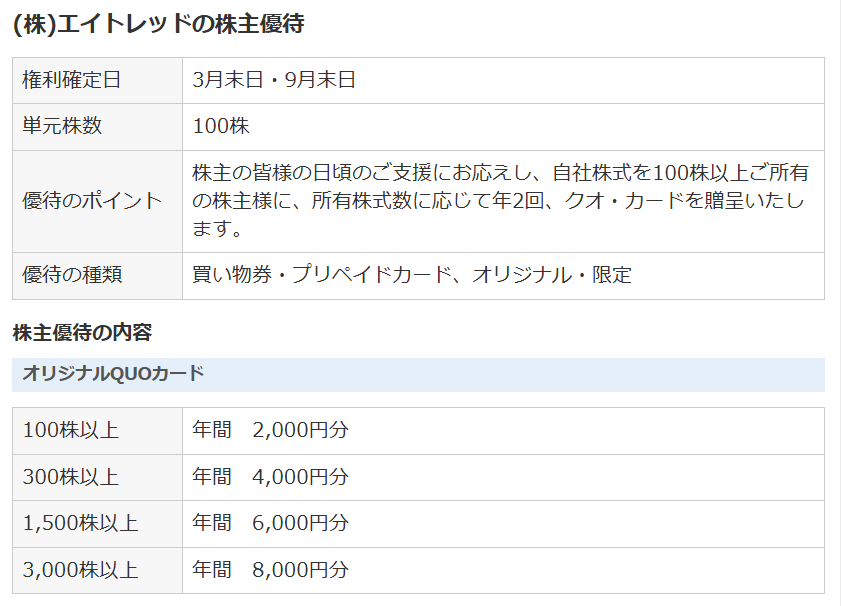Select the 年間 6,000円分 amount

[x=271, y=524]
